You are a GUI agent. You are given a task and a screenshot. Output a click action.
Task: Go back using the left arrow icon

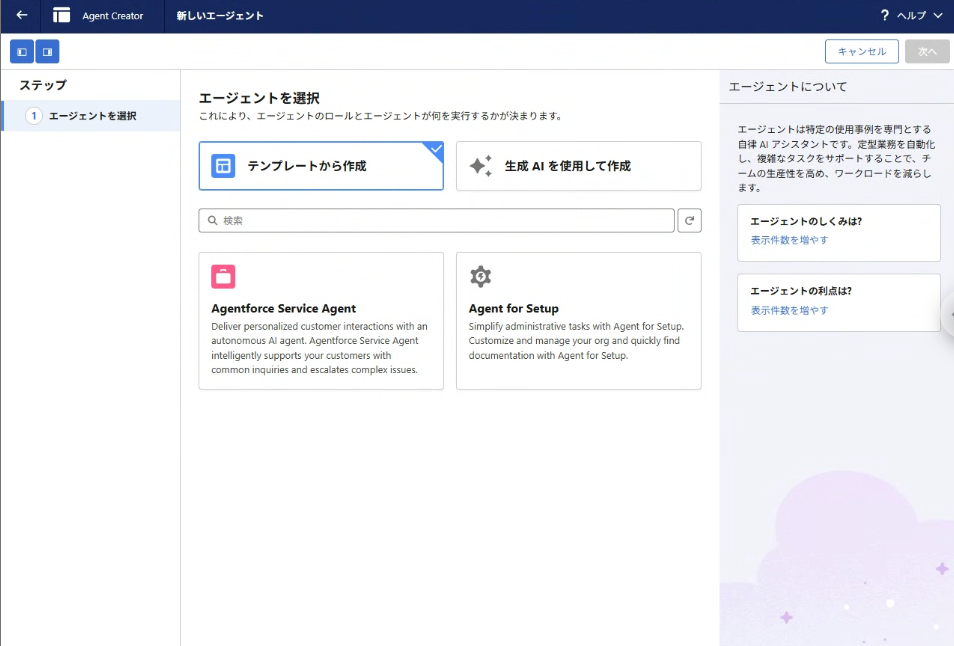point(22,15)
